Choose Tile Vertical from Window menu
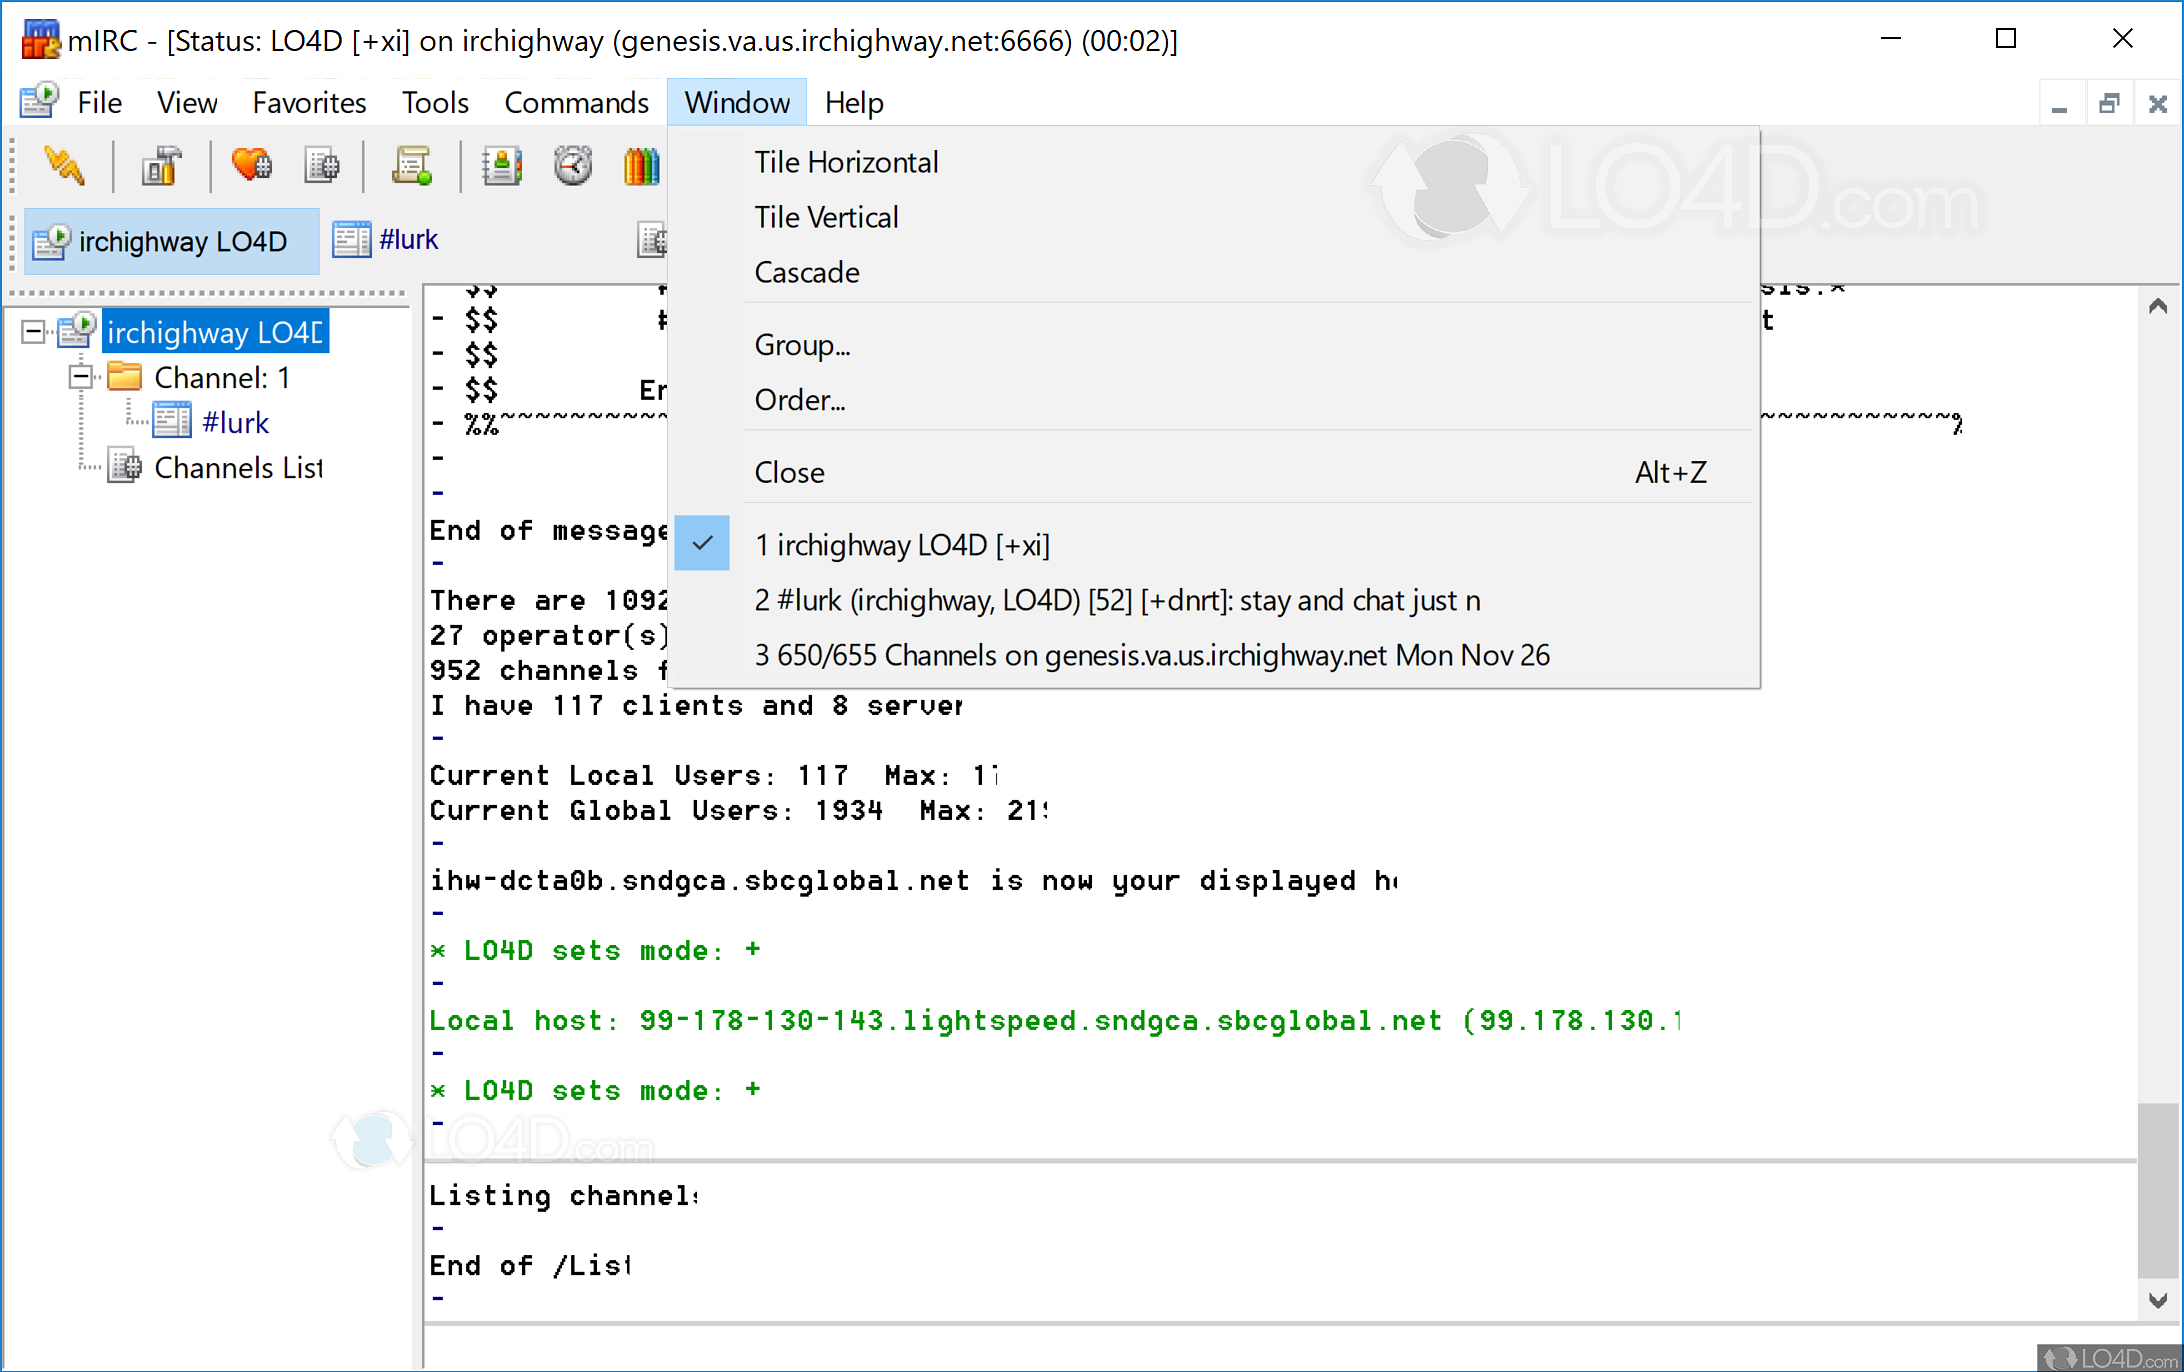The width and height of the screenshot is (2184, 1372). (1214, 217)
